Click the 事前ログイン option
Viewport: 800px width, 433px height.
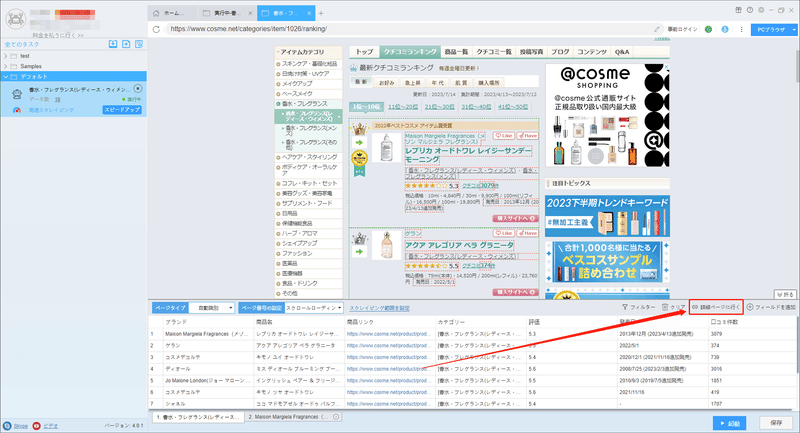[682, 29]
